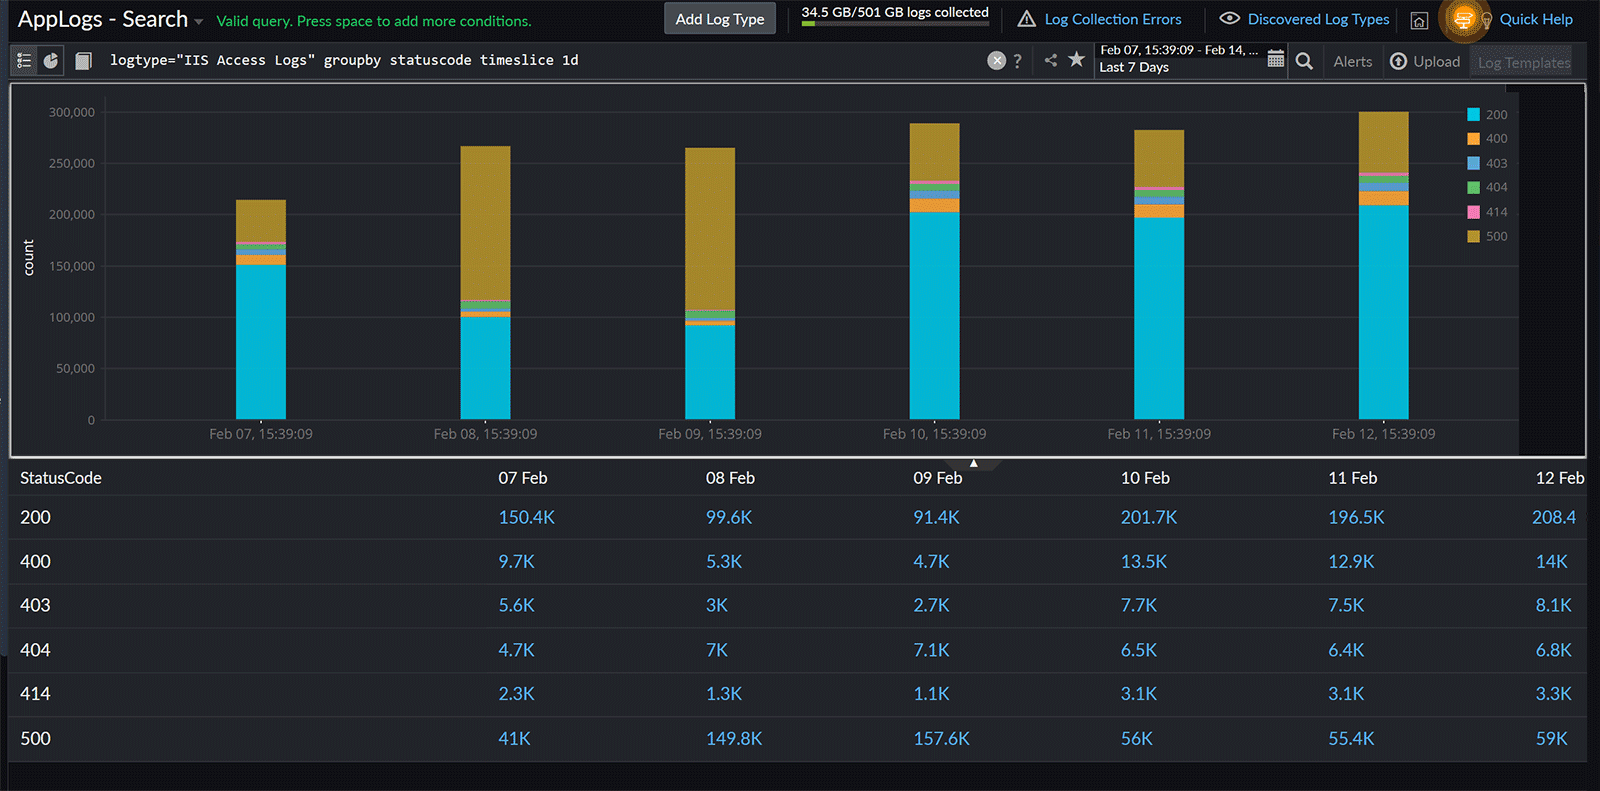1600x791 pixels.
Task: Toggle the 500 series in the legend
Action: (1487, 237)
